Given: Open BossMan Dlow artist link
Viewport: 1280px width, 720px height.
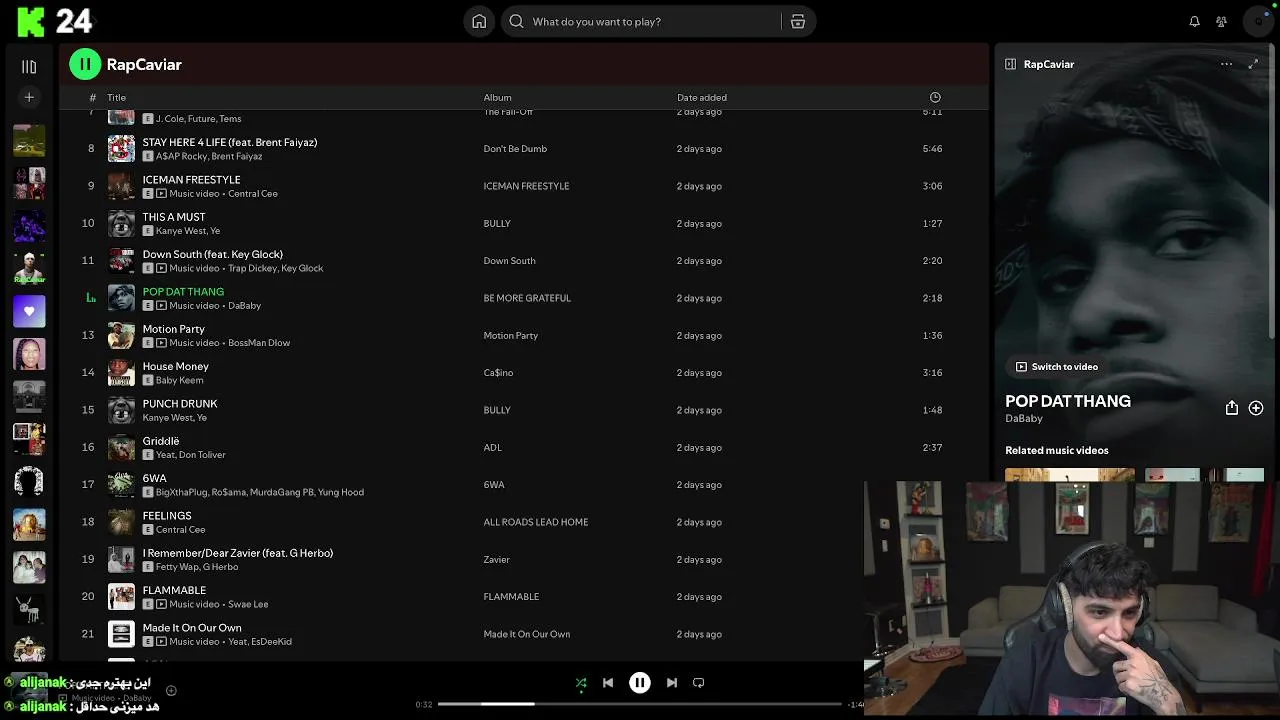Looking at the screenshot, I should (259, 343).
